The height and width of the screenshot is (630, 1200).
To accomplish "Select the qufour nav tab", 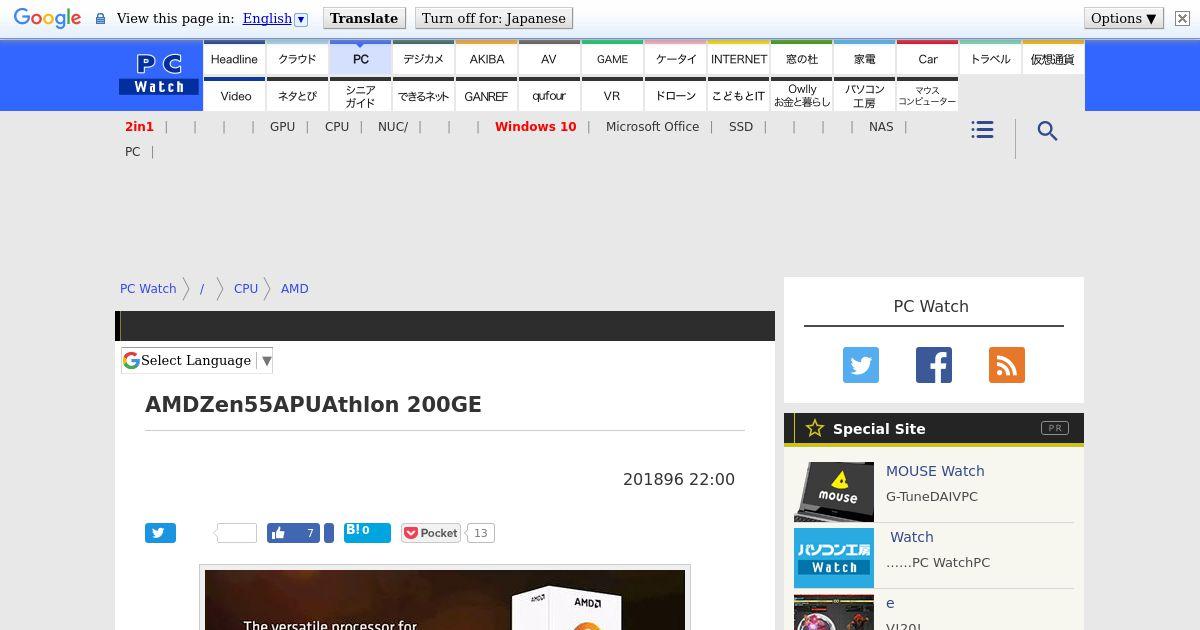I will coord(549,96).
